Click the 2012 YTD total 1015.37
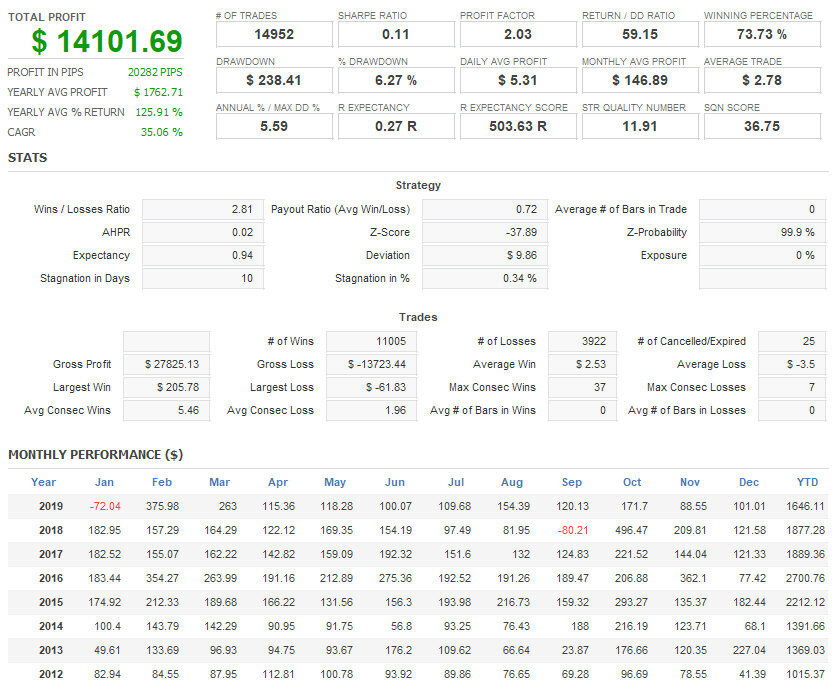The width and height of the screenshot is (836, 698). tap(805, 674)
